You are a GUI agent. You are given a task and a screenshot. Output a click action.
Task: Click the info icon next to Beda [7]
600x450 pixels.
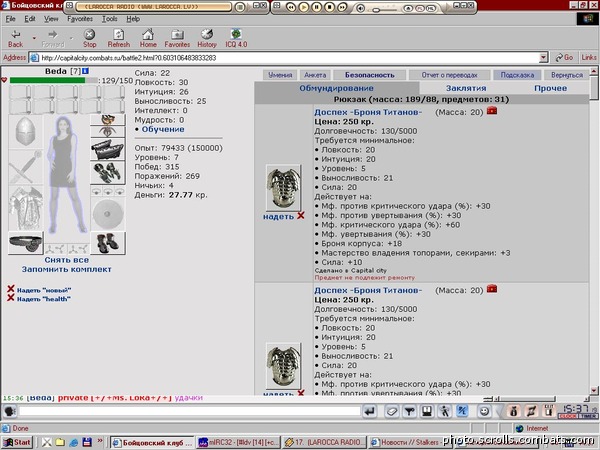(85, 71)
